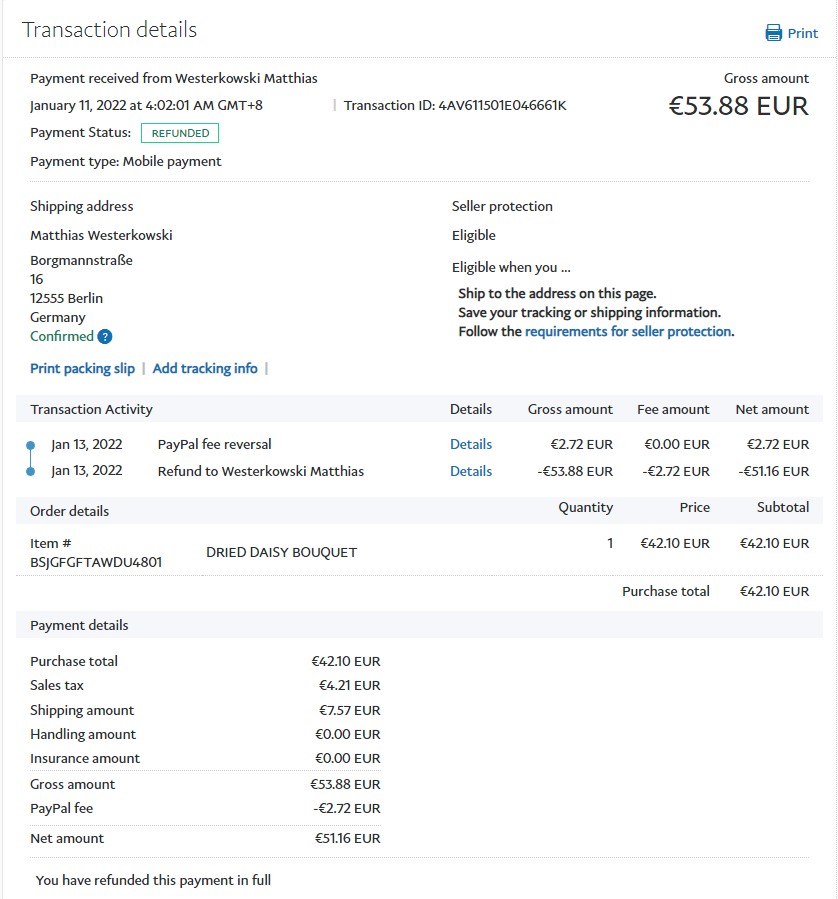Screen dimensions: 838x899
Task: Open Add tracking info link
Action: coord(205,368)
